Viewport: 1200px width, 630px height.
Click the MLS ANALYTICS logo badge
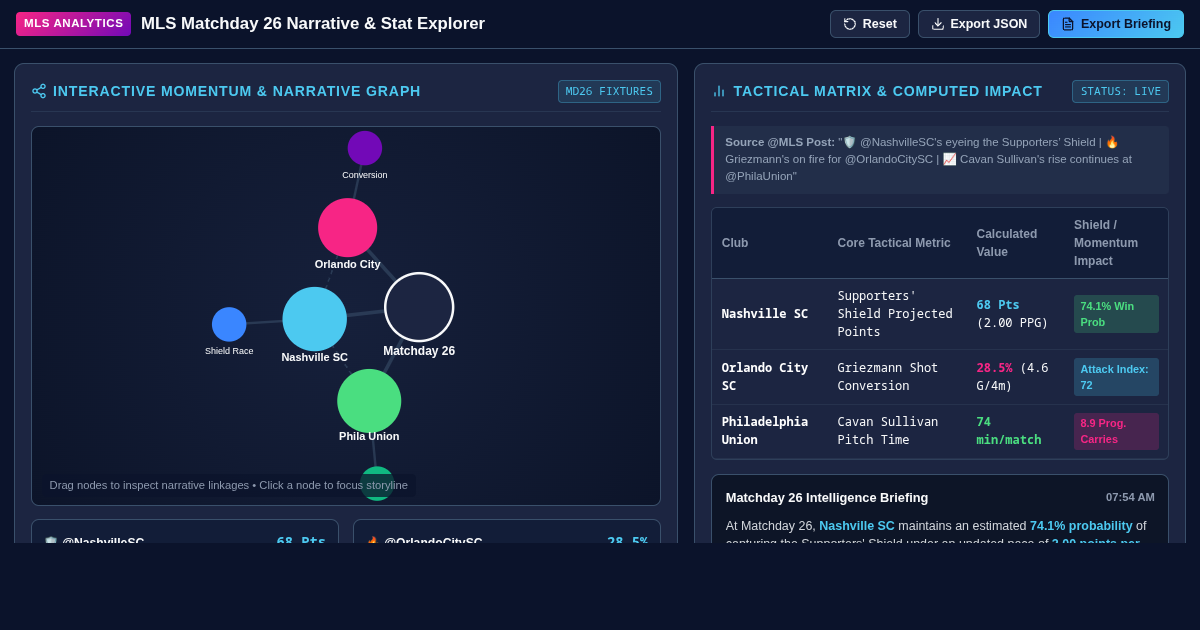pos(73,24)
